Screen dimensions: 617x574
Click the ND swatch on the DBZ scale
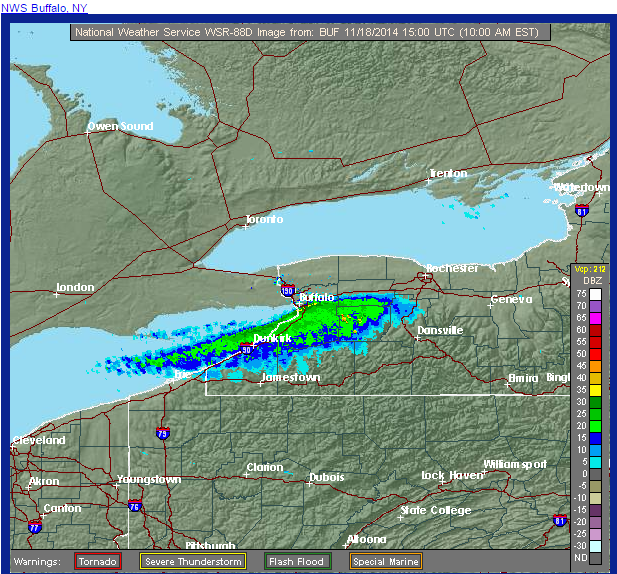point(595,558)
